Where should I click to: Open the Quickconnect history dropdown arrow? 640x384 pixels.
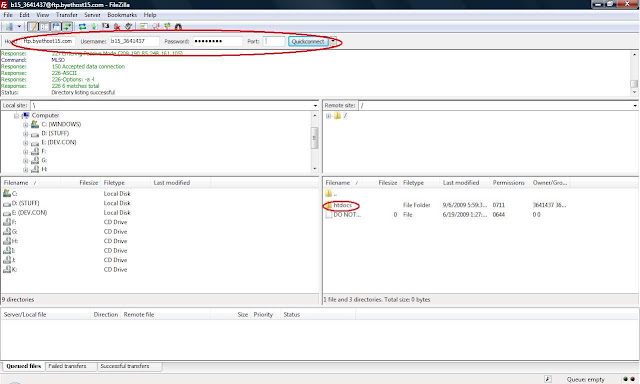[x=333, y=41]
